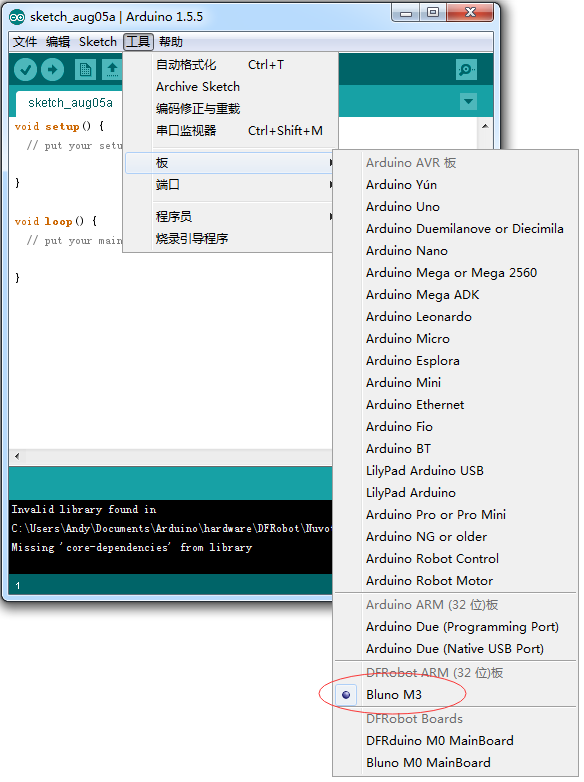Select Arduino Mini board

[x=456, y=383]
